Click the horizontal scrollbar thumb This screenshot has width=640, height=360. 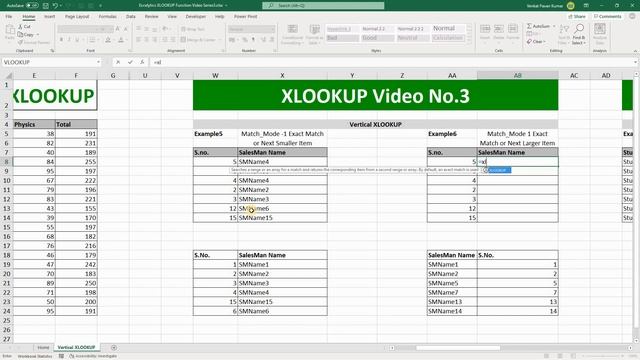(x=458, y=348)
